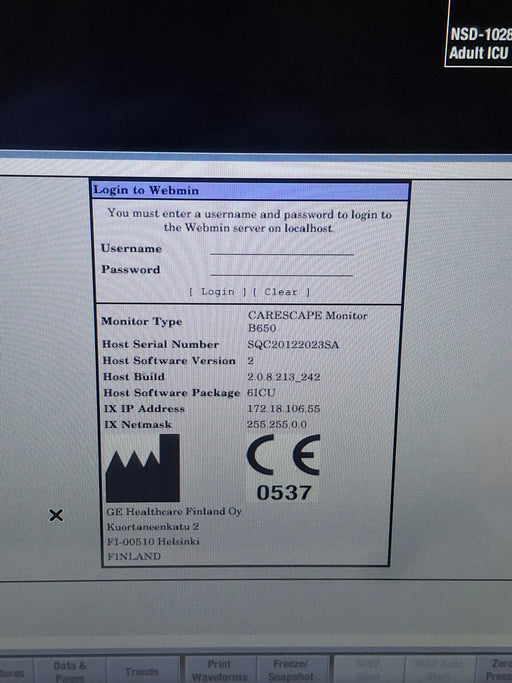Click the Login button
512x683 pixels.
217,292
